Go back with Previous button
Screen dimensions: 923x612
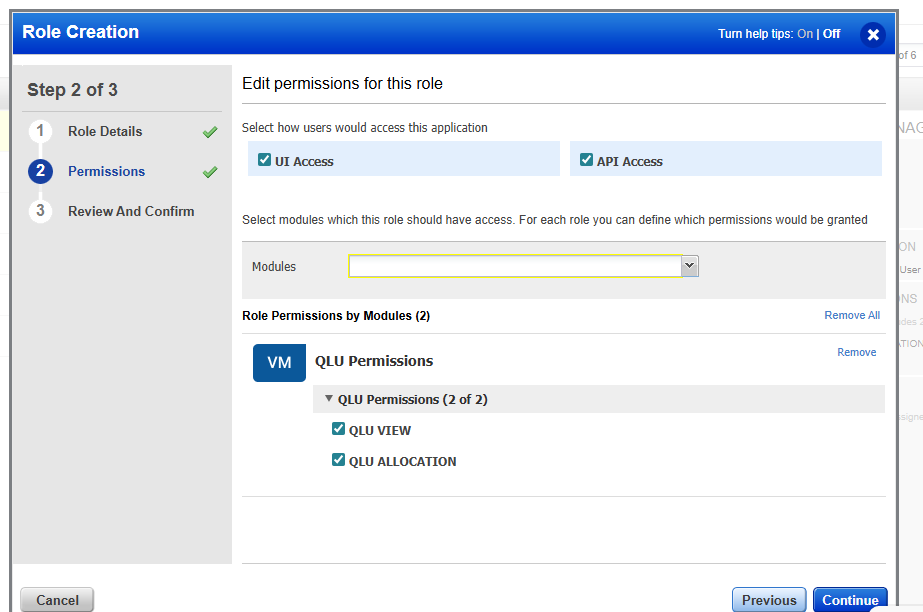click(x=769, y=600)
